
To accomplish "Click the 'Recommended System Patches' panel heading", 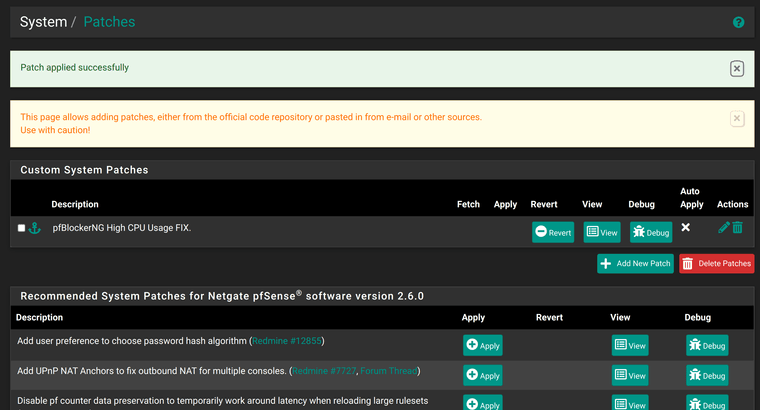I will 222,296.
